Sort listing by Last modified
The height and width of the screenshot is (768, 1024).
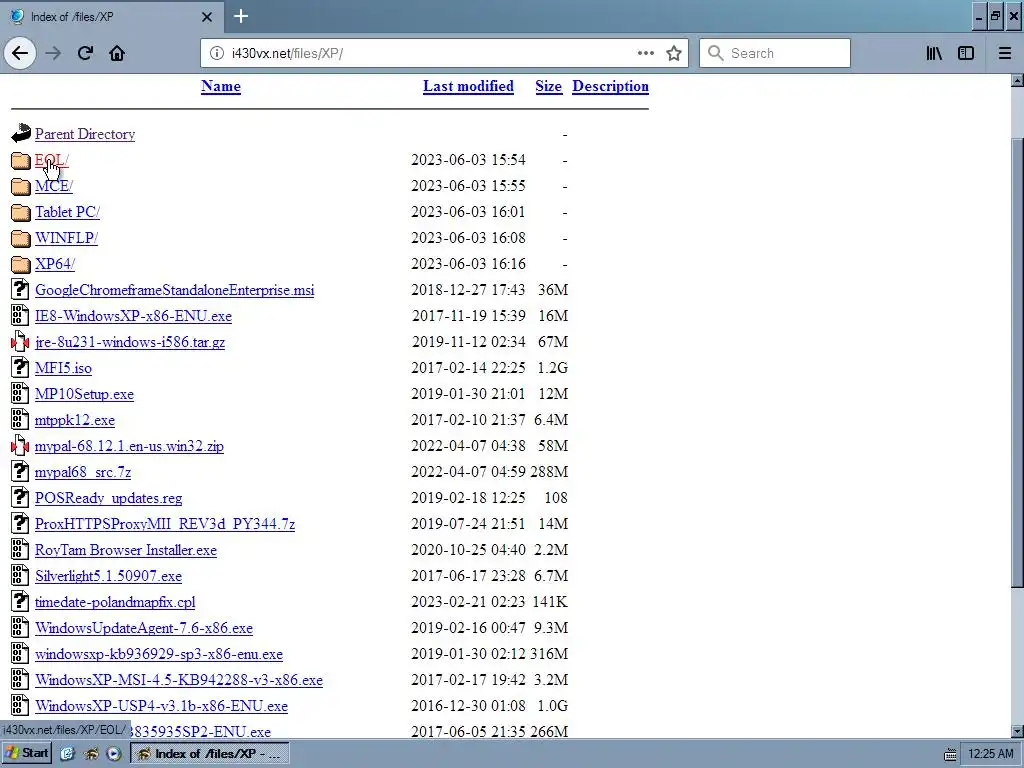pyautogui.click(x=468, y=86)
